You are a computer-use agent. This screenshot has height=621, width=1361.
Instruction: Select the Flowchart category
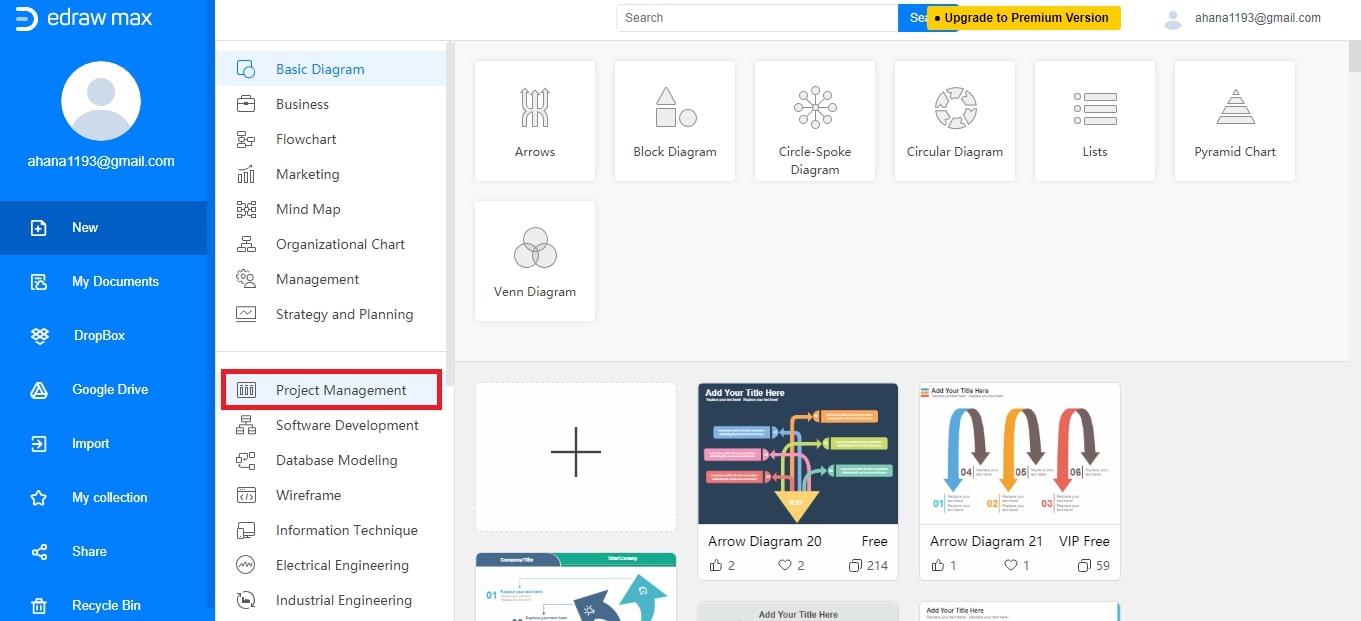(x=331, y=139)
